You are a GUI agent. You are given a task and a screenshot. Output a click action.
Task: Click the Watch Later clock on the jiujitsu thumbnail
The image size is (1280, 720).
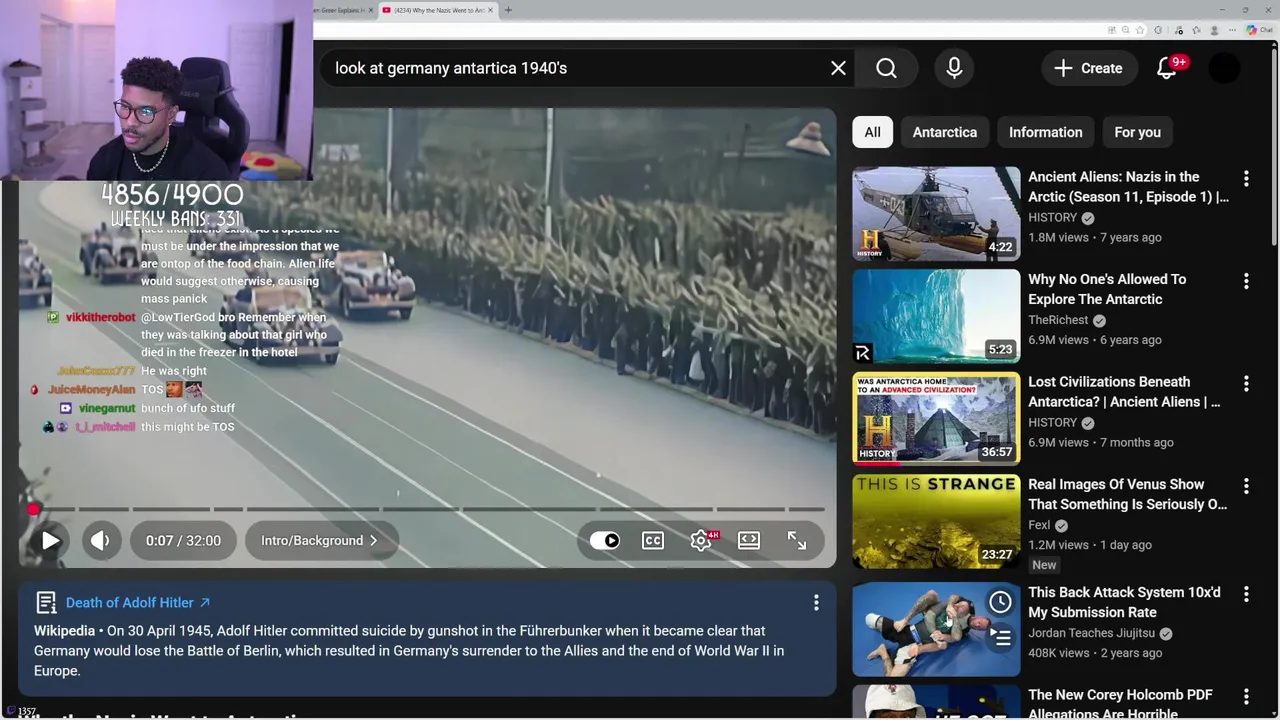click(1000, 602)
